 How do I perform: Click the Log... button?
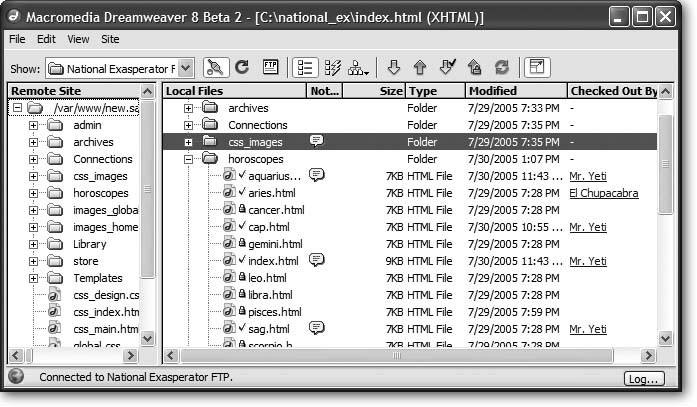(643, 379)
